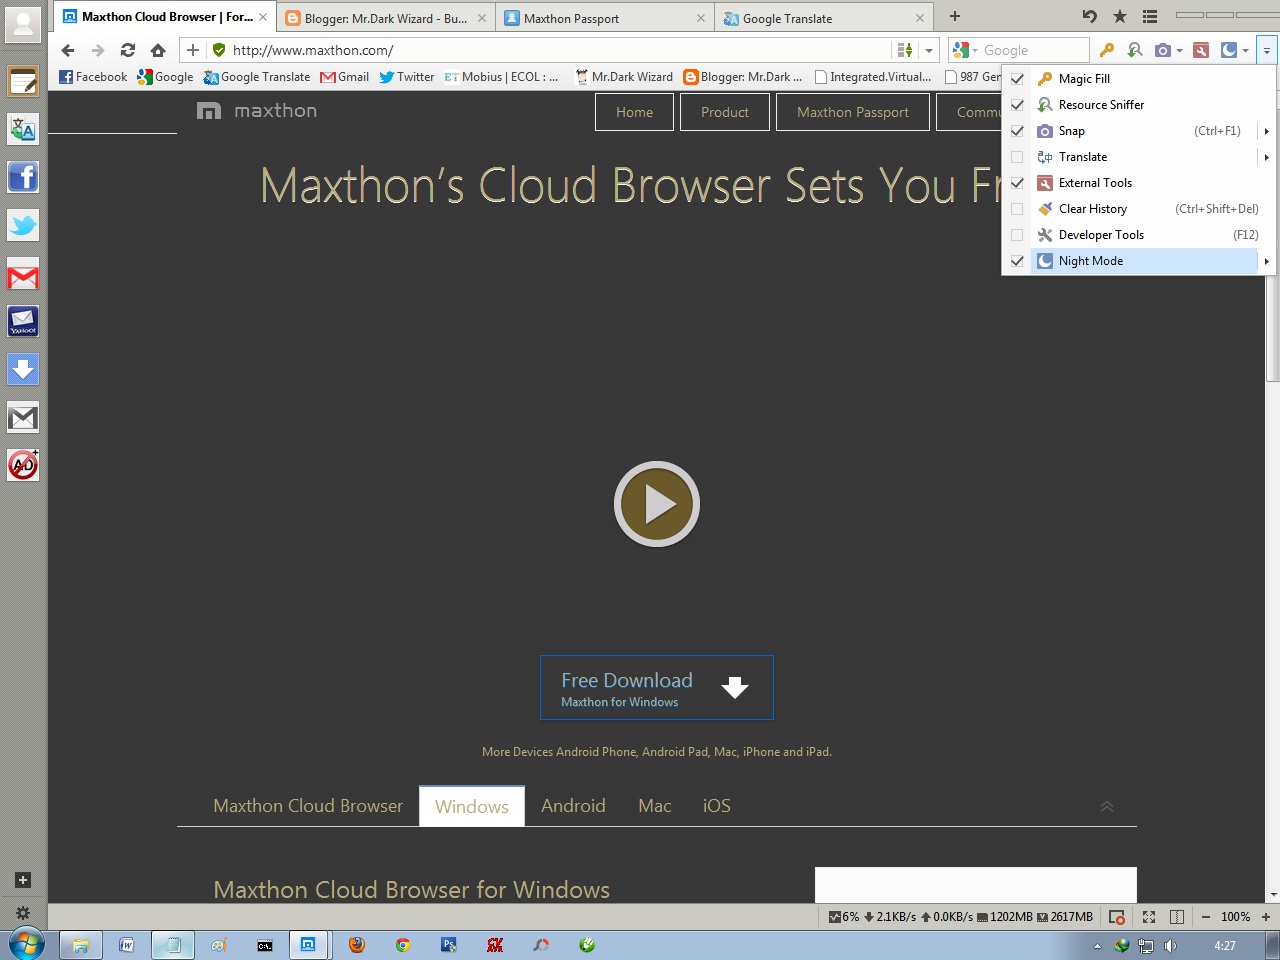
Task: Switch to the Blogger: Mr.Dark Wizard tab
Action: pos(386,18)
